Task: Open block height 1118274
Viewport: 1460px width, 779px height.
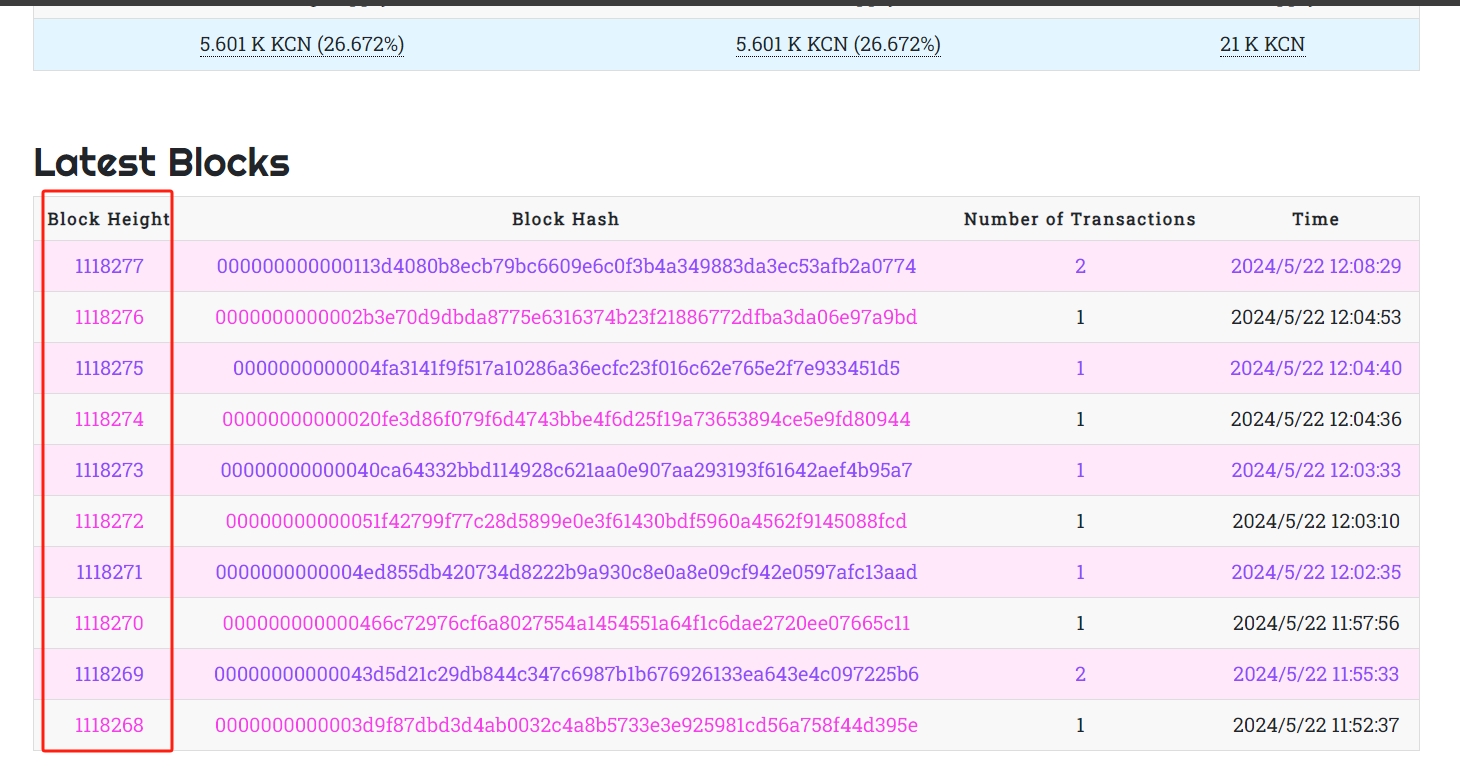Action: click(109, 420)
